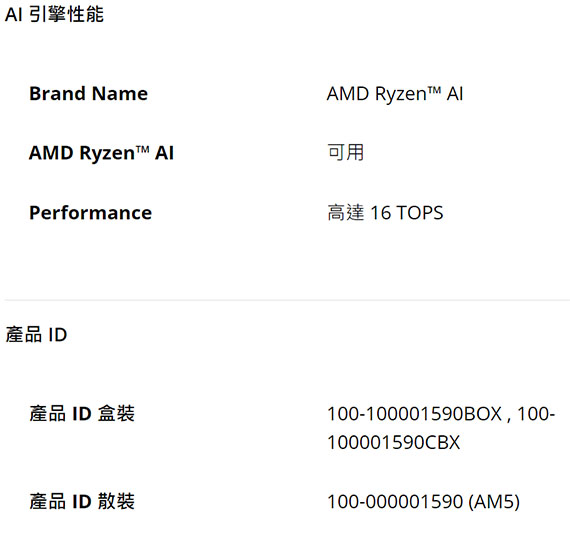Image resolution: width=570 pixels, height=543 pixels.
Task: Select the Performance row label
Action: 91,213
